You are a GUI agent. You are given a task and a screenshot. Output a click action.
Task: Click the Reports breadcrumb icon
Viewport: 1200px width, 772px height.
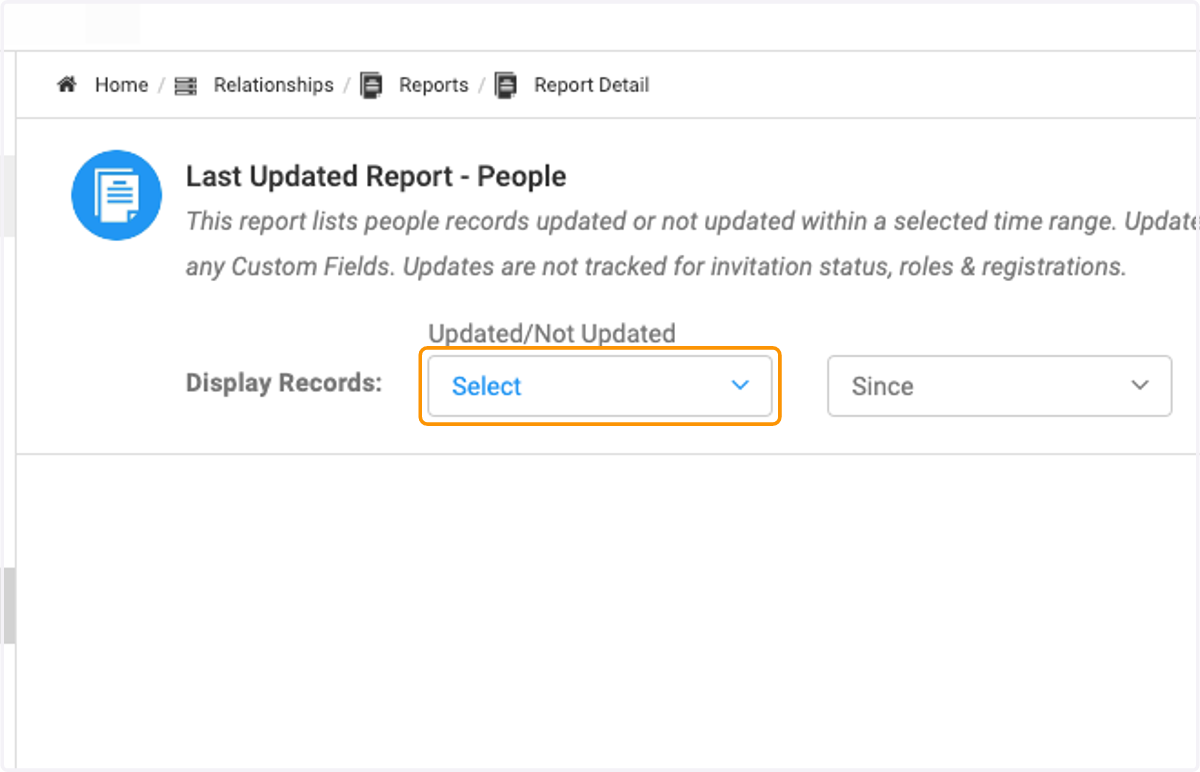[372, 85]
